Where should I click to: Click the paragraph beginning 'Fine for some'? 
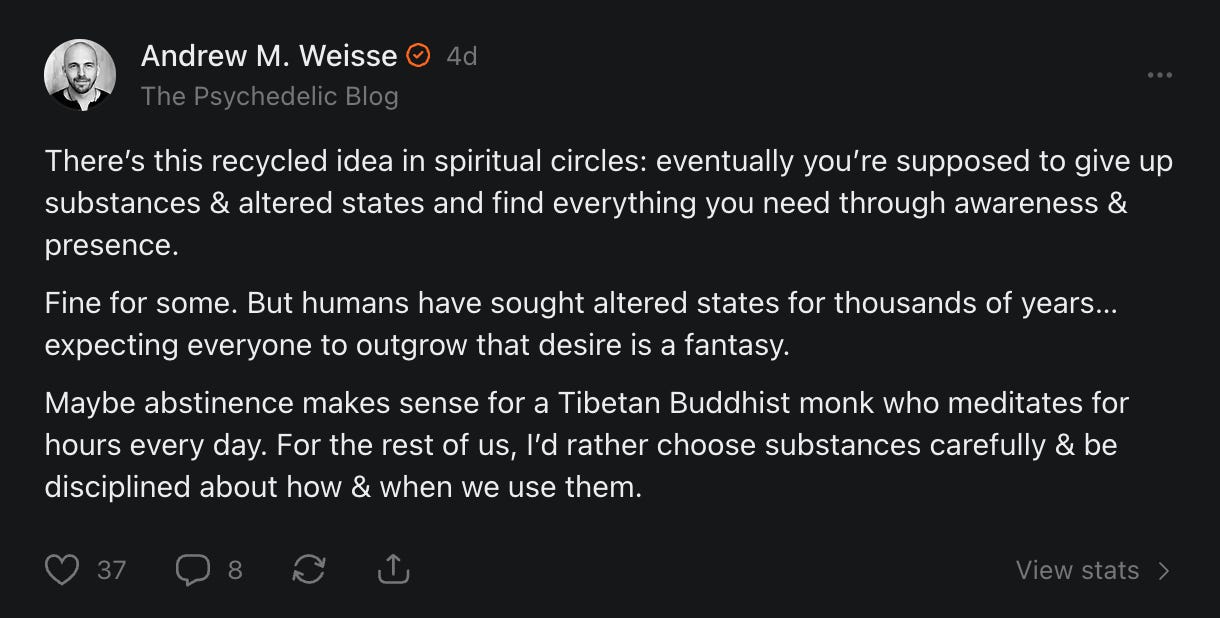[x=581, y=324]
